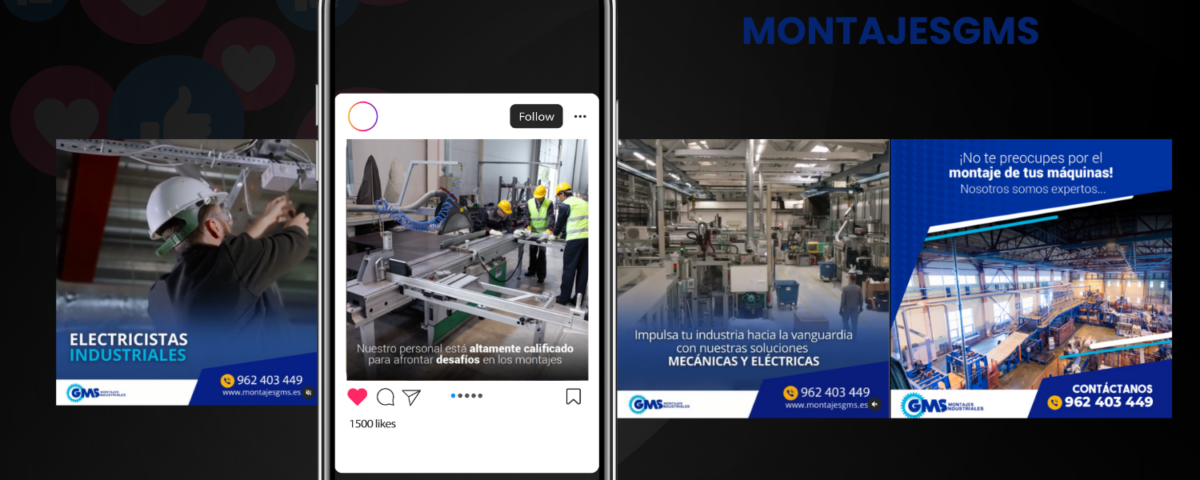The height and width of the screenshot is (480, 1200).
Task: Open comments via the speech bubble icon
Action: point(385,397)
